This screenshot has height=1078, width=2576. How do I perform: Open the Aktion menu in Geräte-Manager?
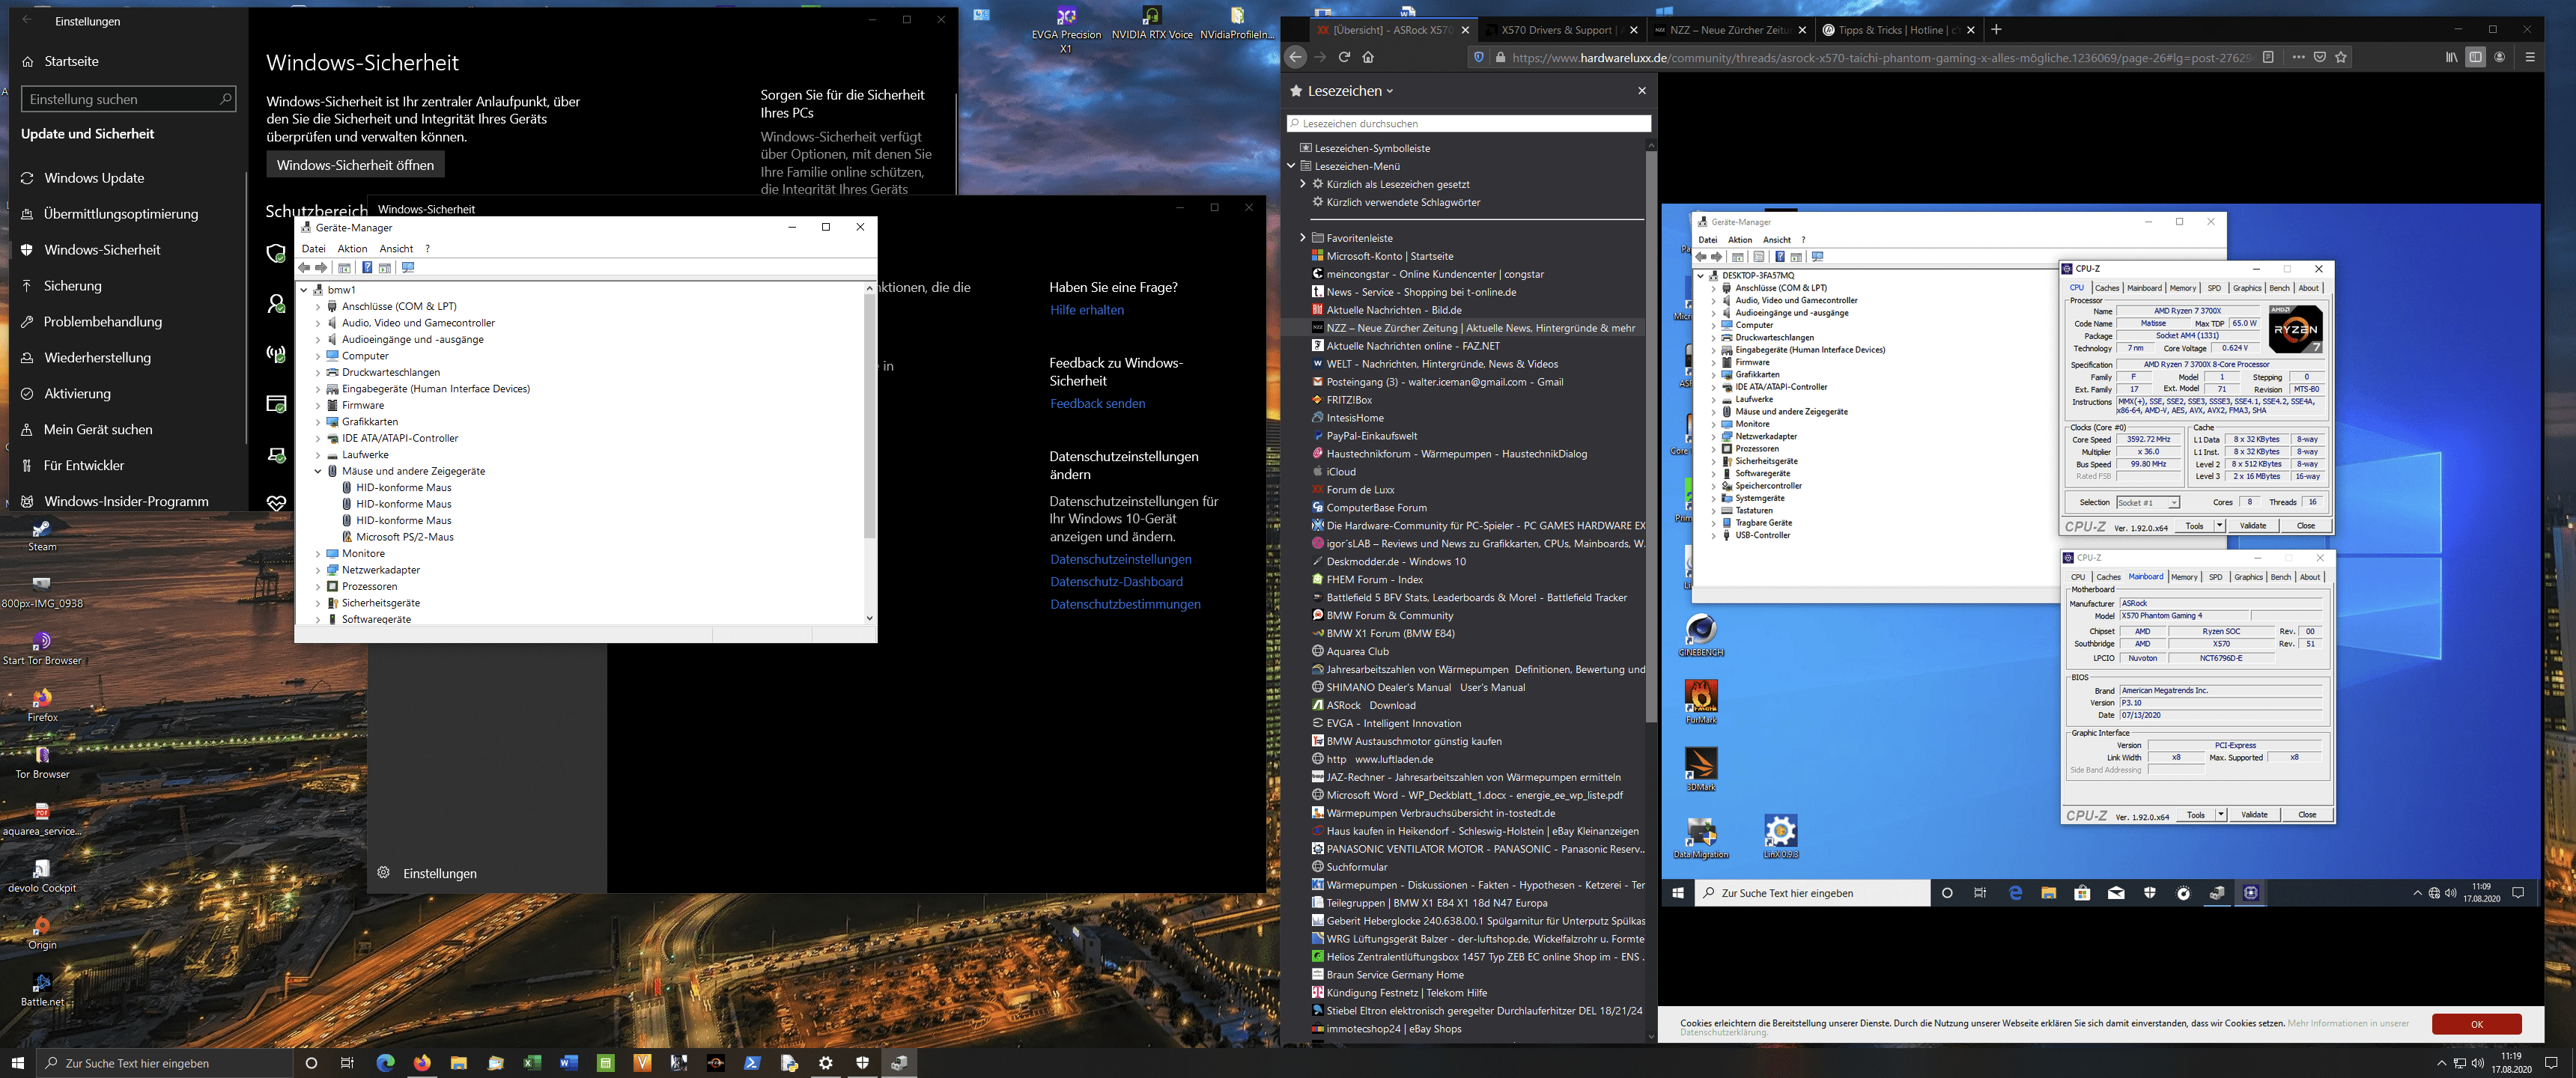[352, 249]
